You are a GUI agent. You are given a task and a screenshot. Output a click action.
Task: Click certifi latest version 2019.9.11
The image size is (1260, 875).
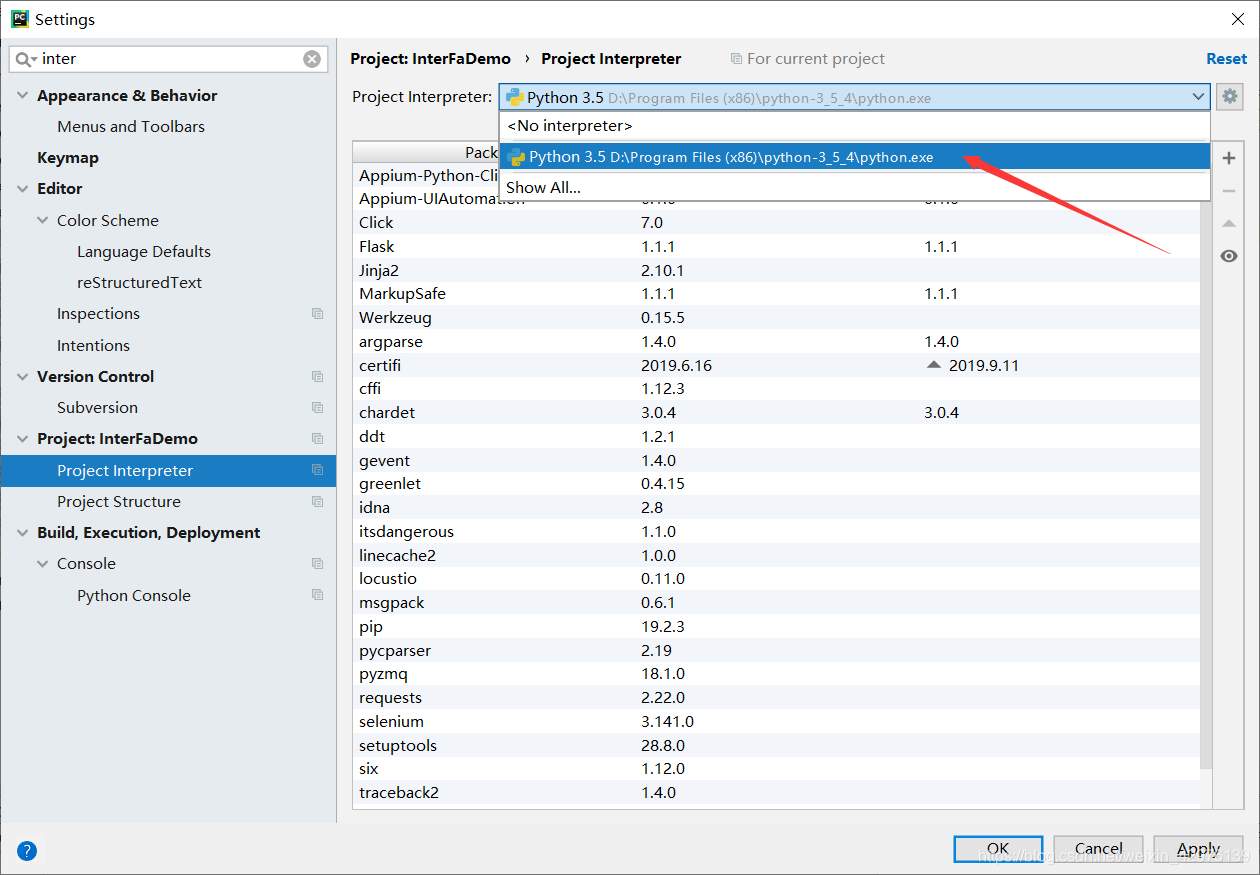983,365
